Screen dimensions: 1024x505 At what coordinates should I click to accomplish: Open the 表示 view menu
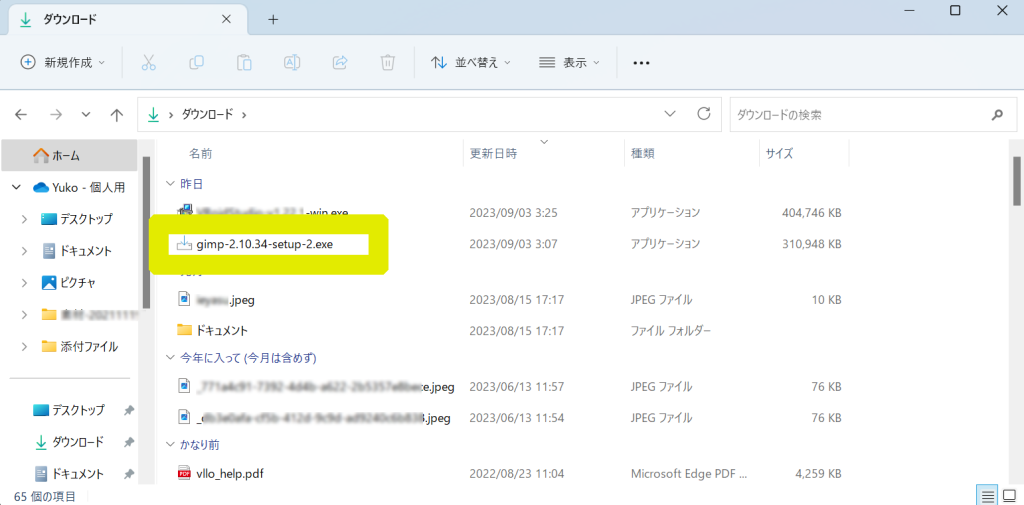click(x=569, y=63)
